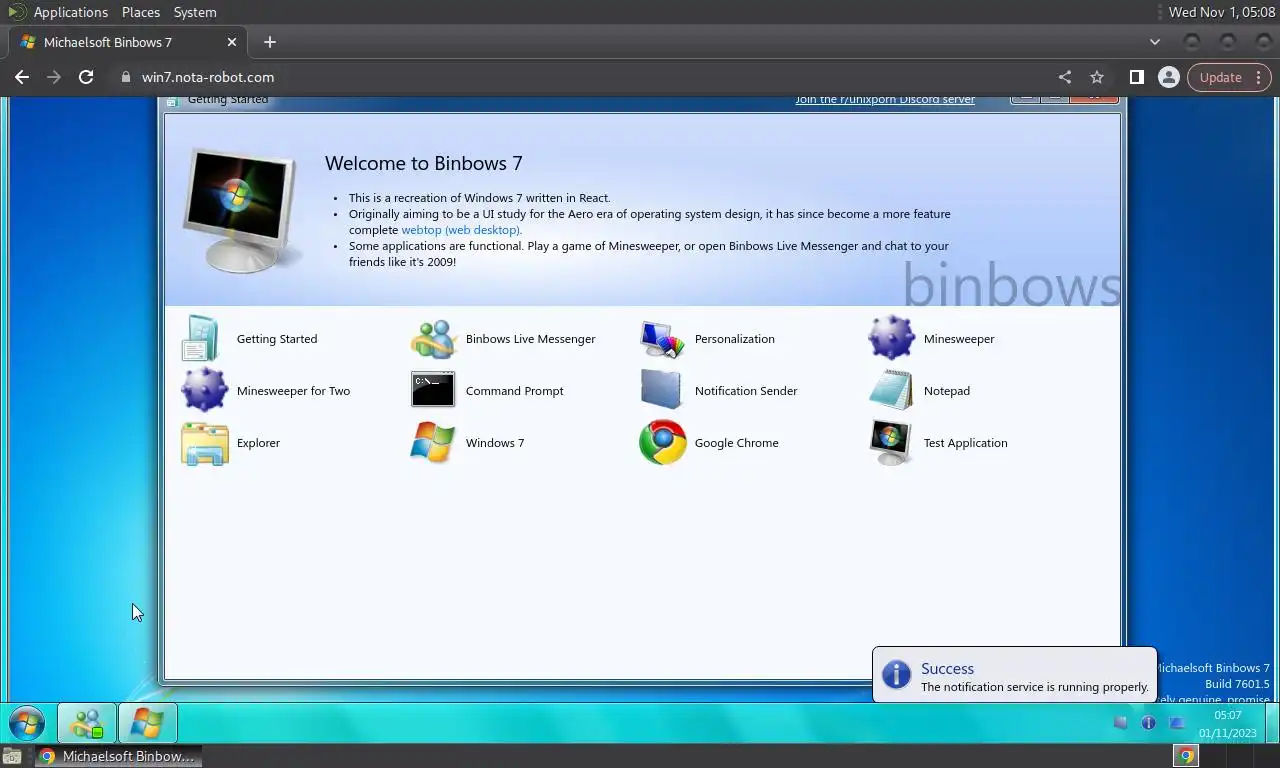Go back in the browser
The height and width of the screenshot is (768, 1280).
click(22, 77)
